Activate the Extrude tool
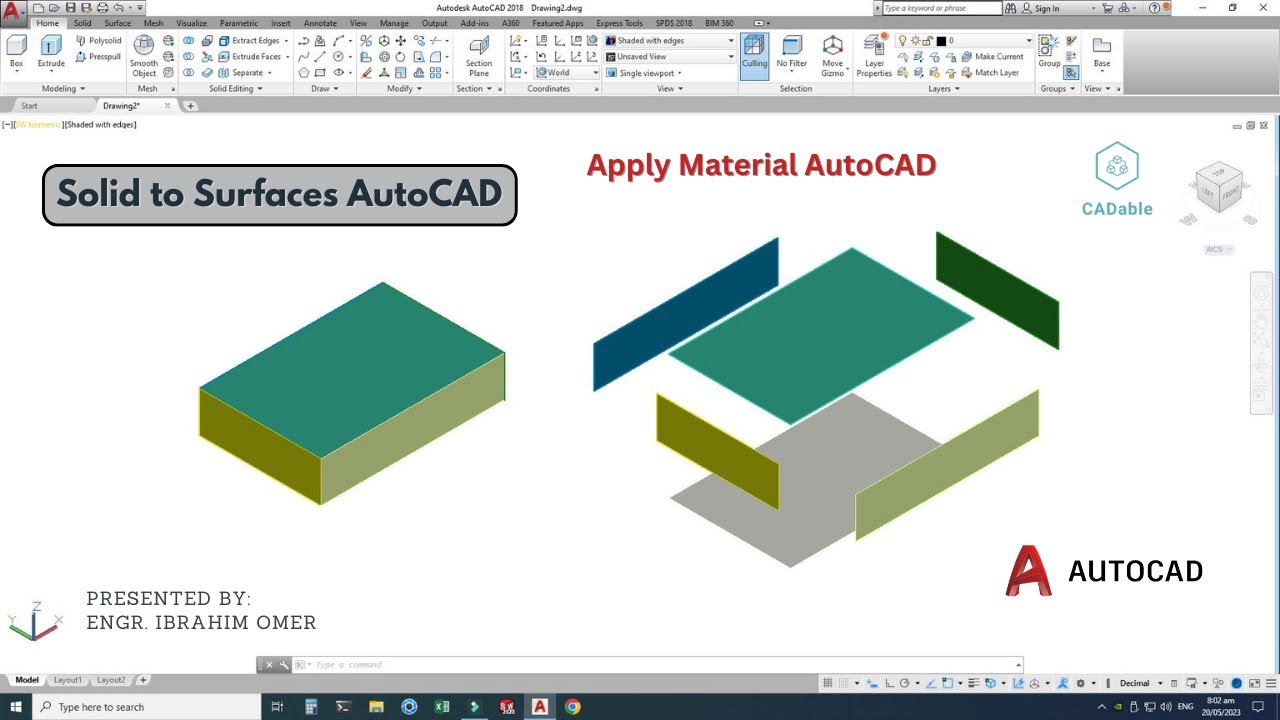 click(x=51, y=52)
